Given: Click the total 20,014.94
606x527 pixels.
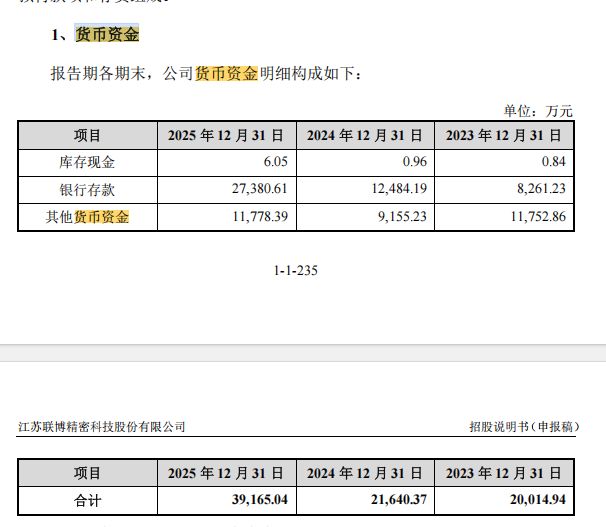Looking at the screenshot, I should click(538, 500).
